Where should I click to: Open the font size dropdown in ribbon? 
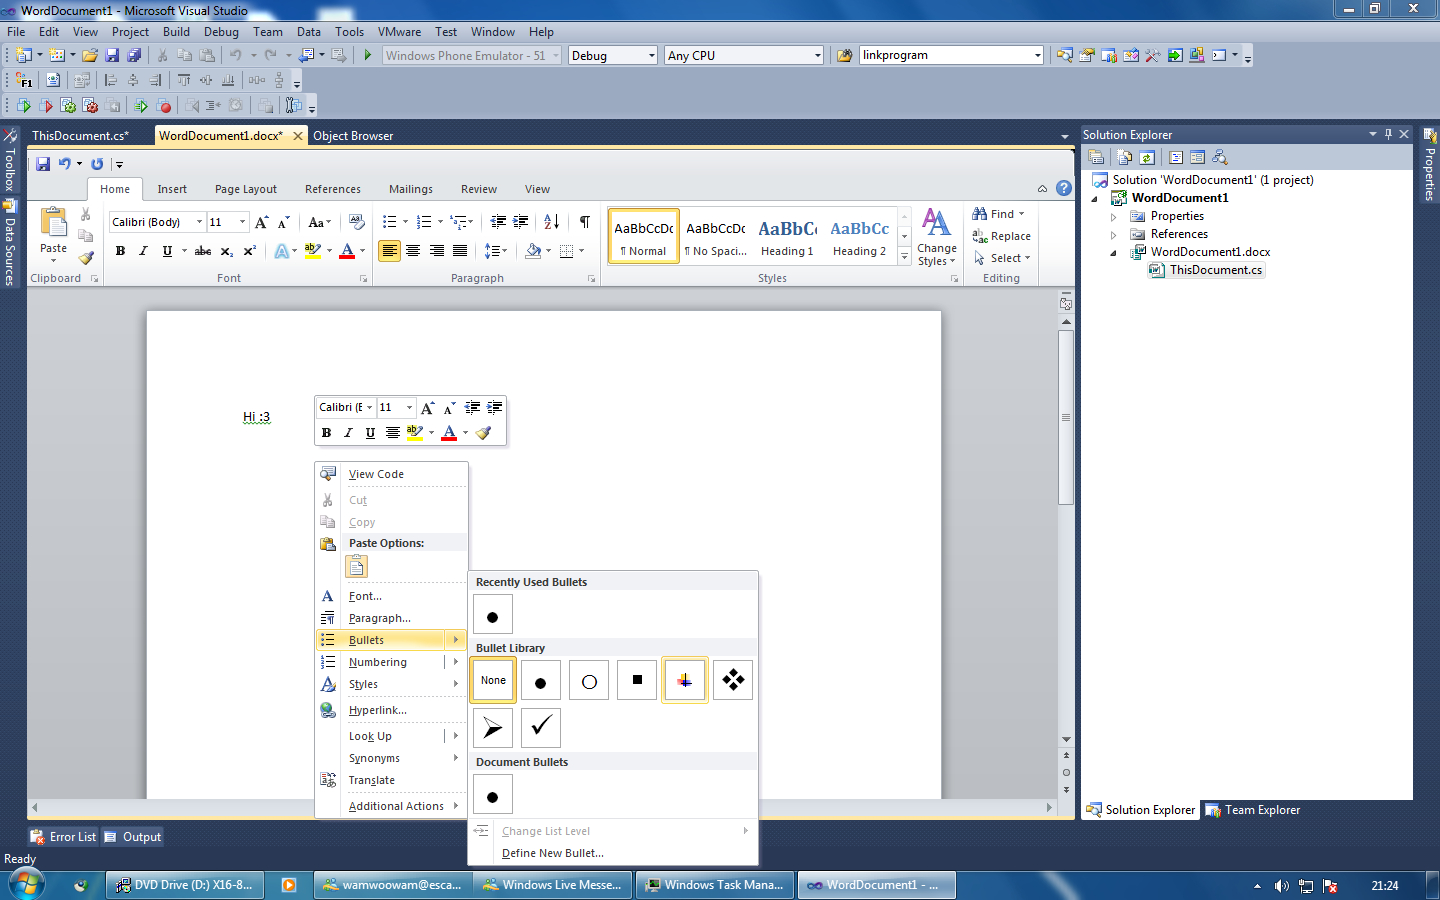point(242,222)
